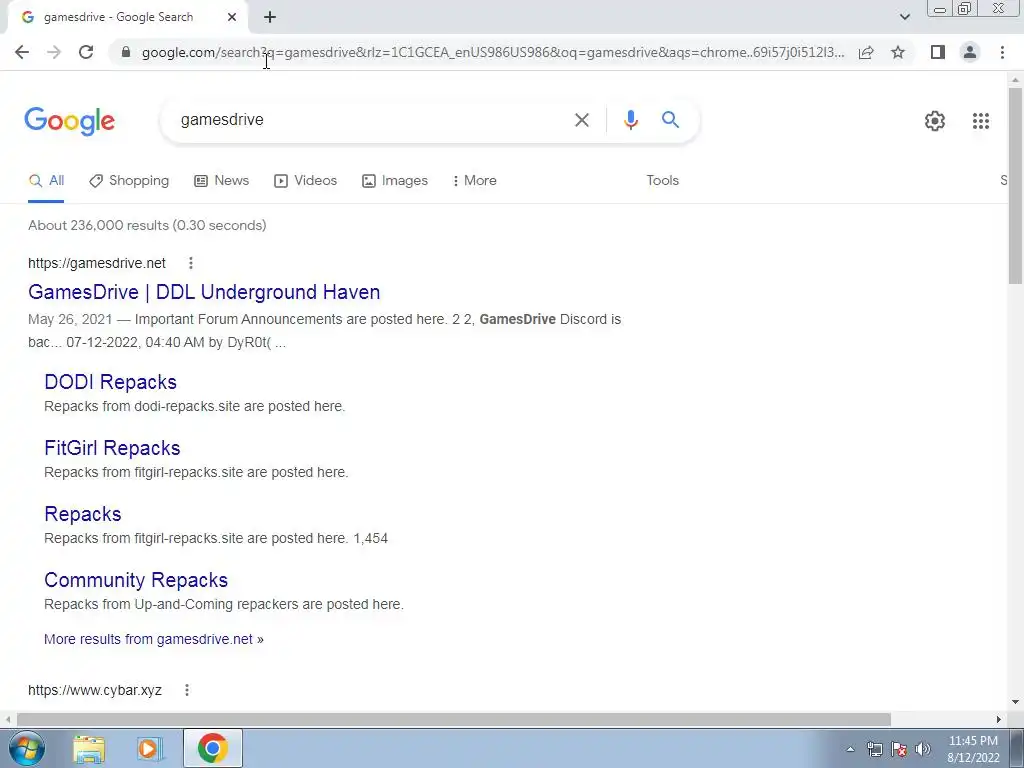Bookmark this page with the star icon

tap(898, 52)
